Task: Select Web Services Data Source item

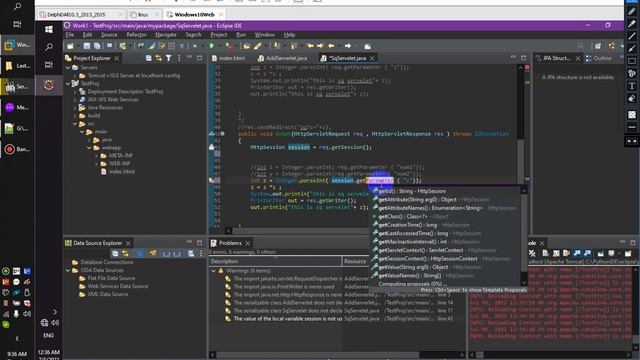Action: (x=118, y=286)
